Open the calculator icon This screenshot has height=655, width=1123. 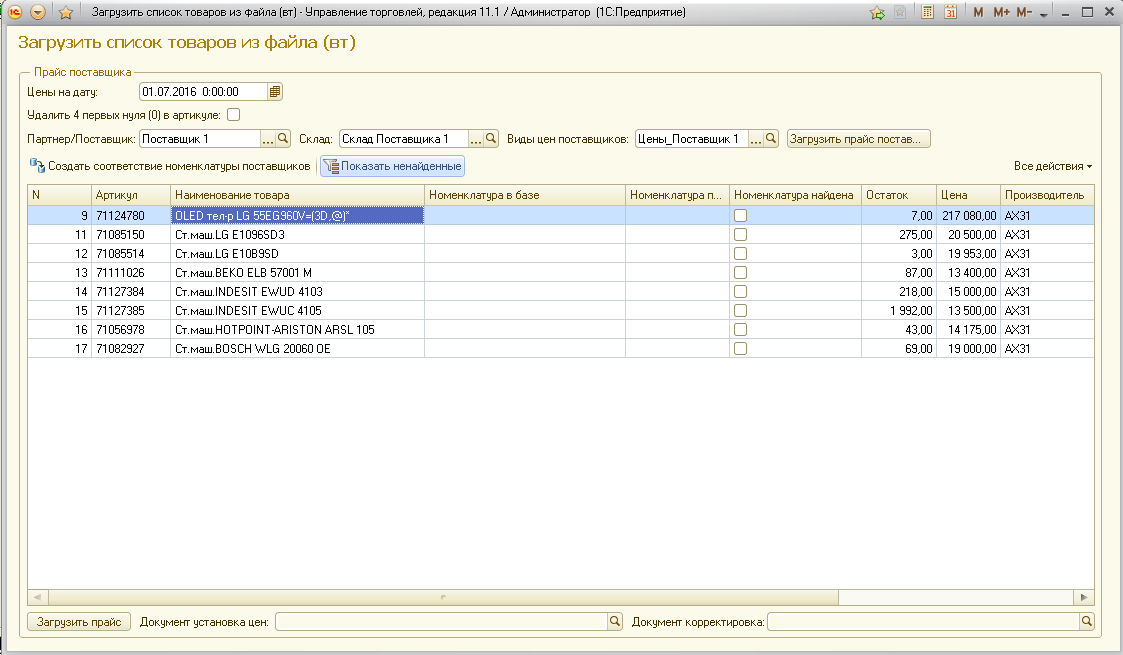(x=927, y=12)
